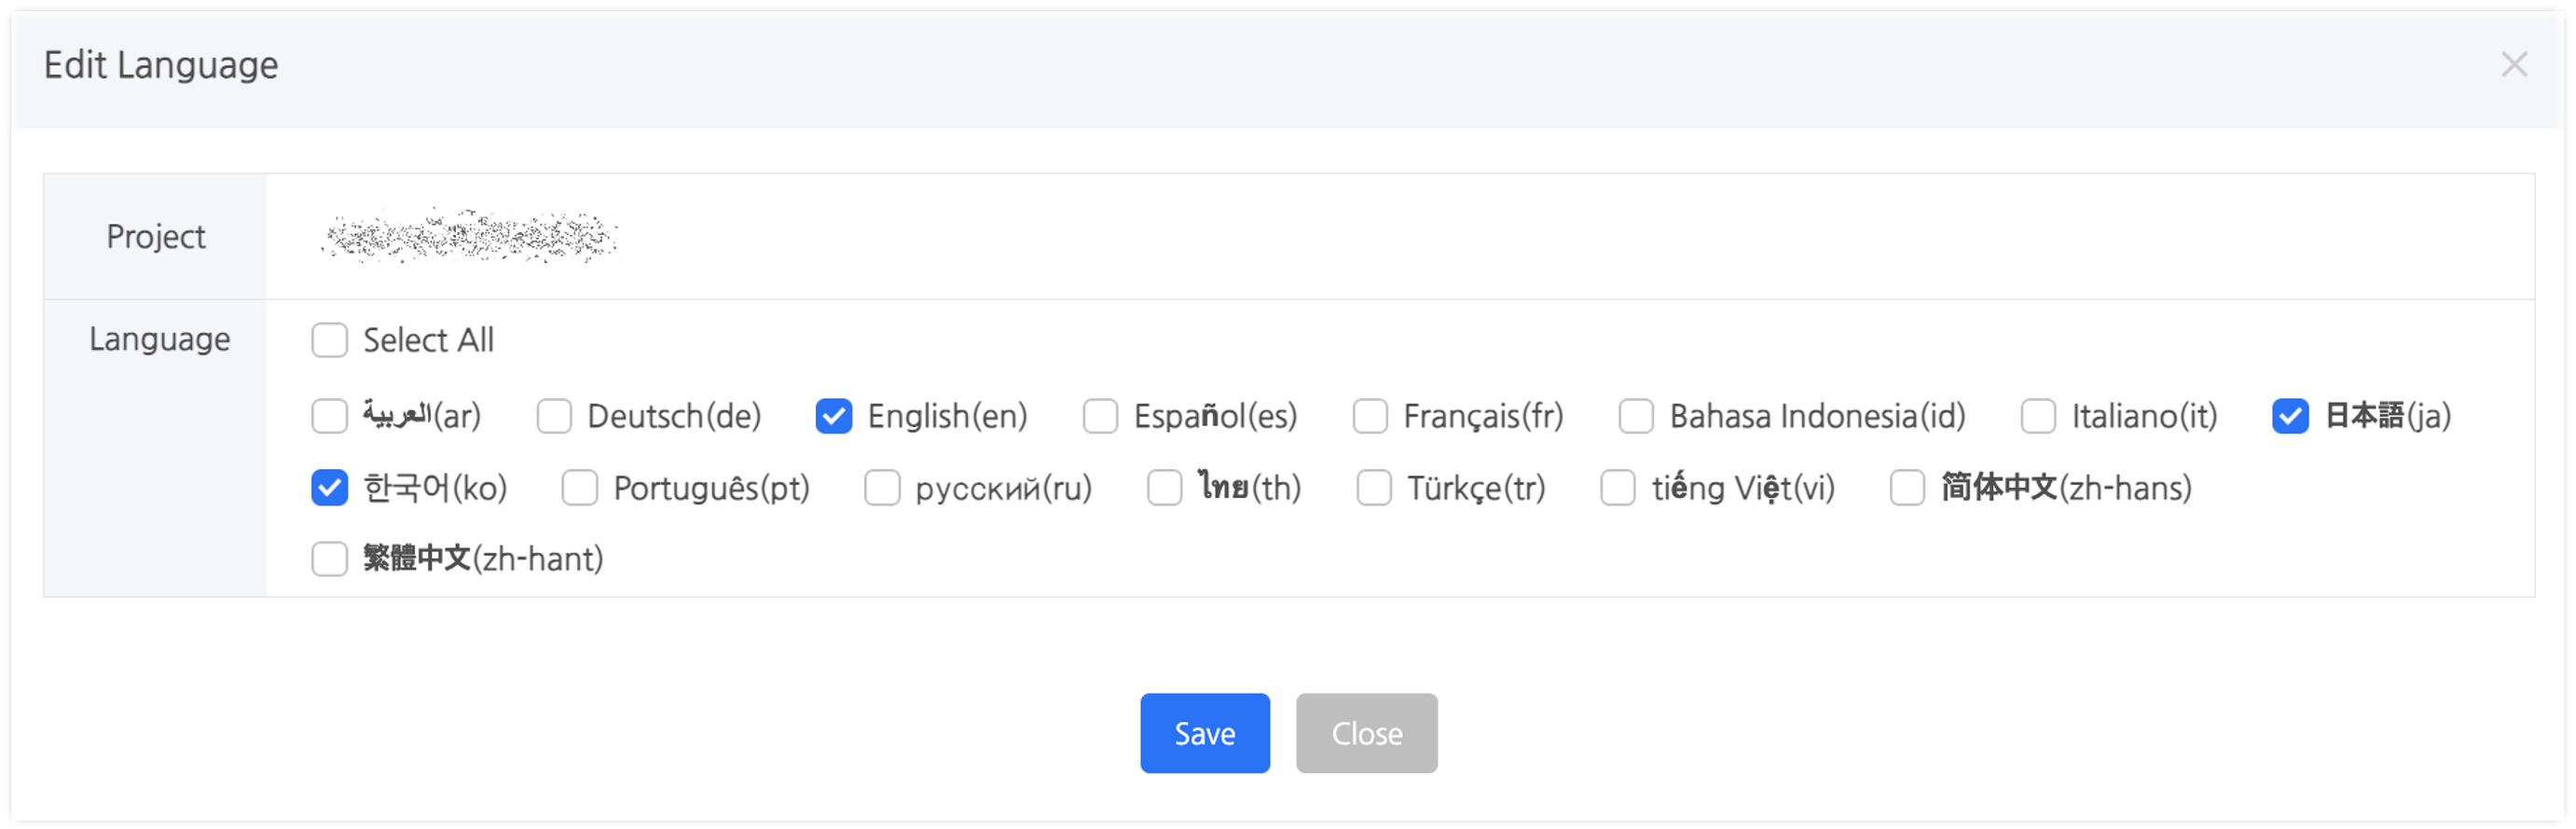Image resolution: width=2576 pixels, height=829 pixels.
Task: Select the Português(pt) checkbox
Action: (x=580, y=488)
